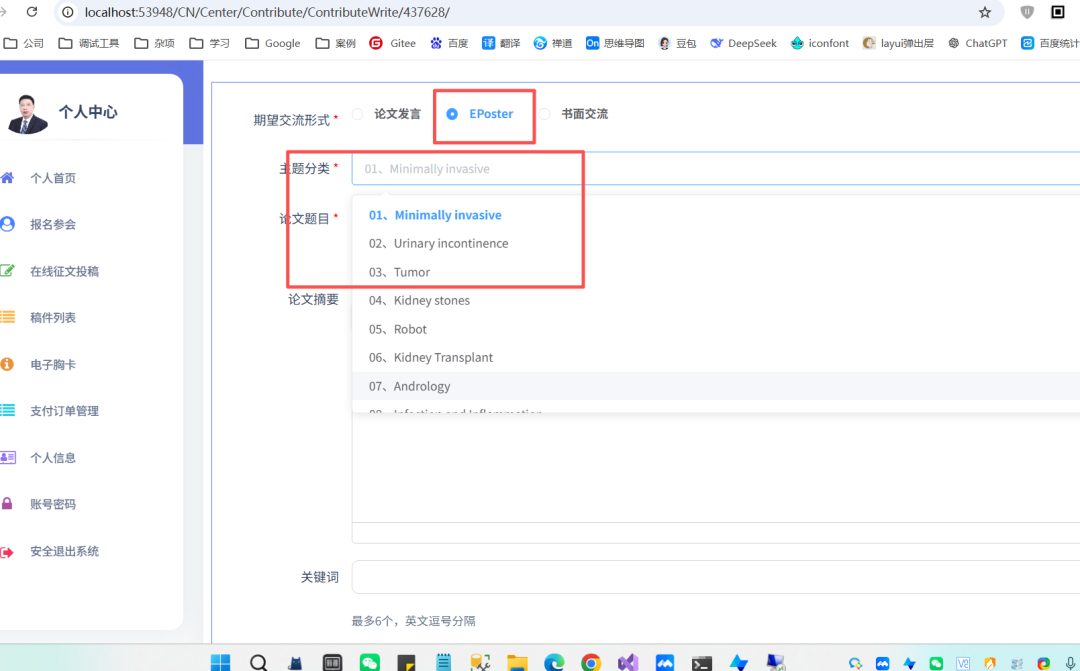Viewport: 1080px width, 671px height.
Task: Click the home icon beside 个人首页
Action: tap(7, 178)
